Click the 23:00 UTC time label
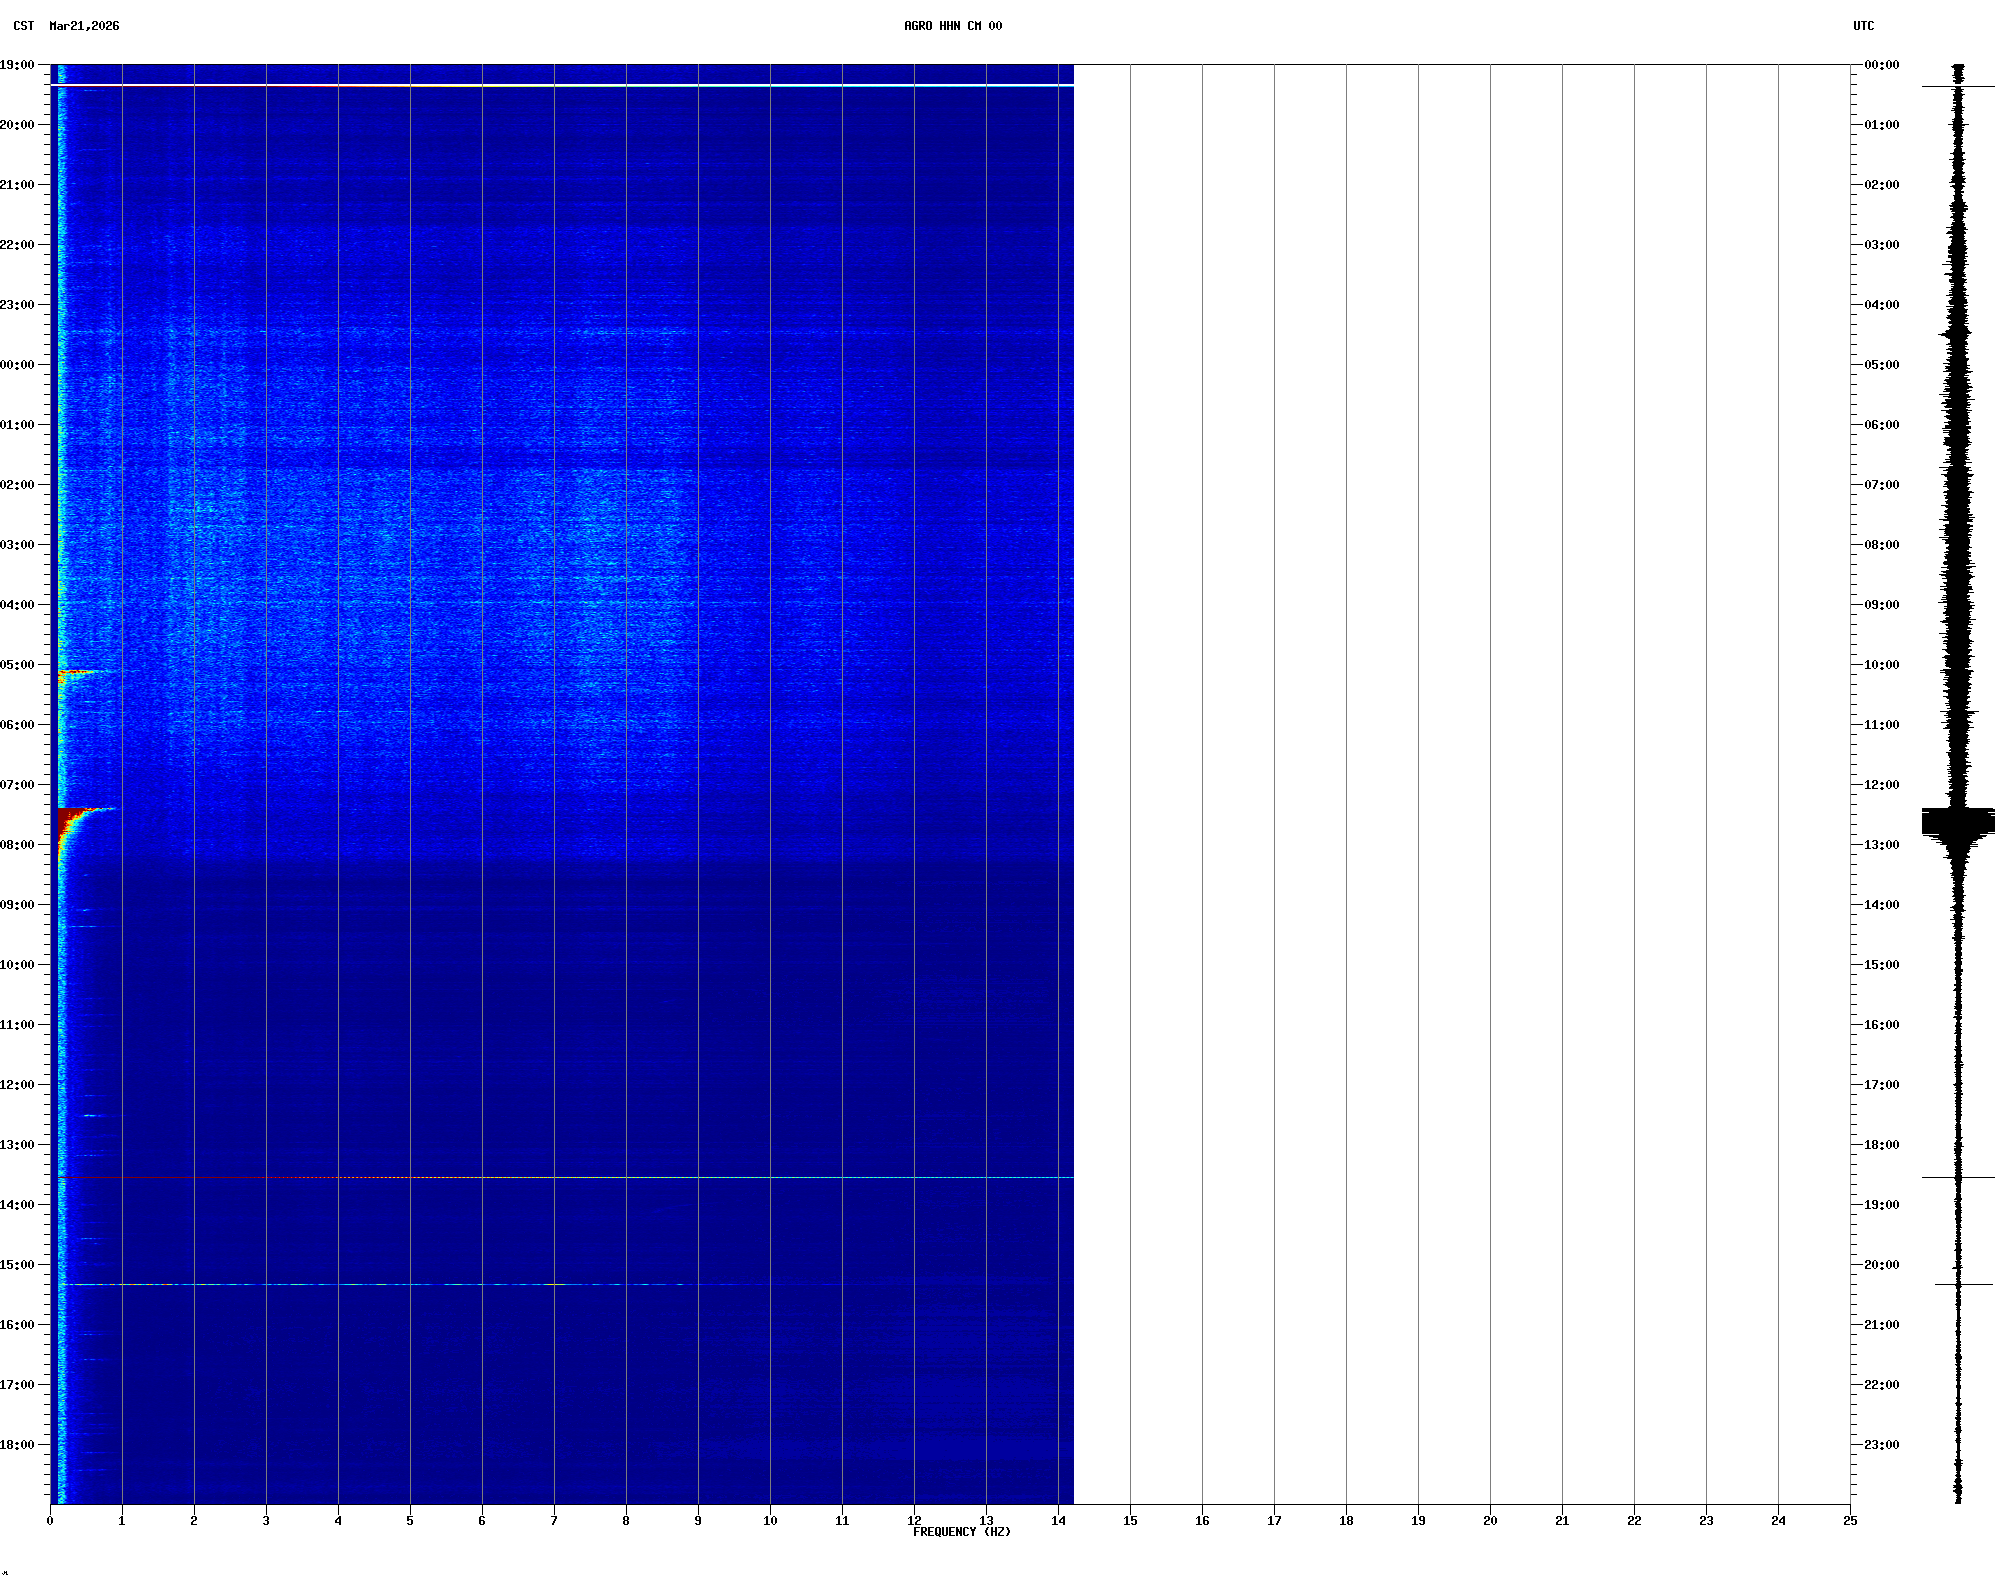Image resolution: width=2002 pixels, height=1584 pixels. 1881,1445
